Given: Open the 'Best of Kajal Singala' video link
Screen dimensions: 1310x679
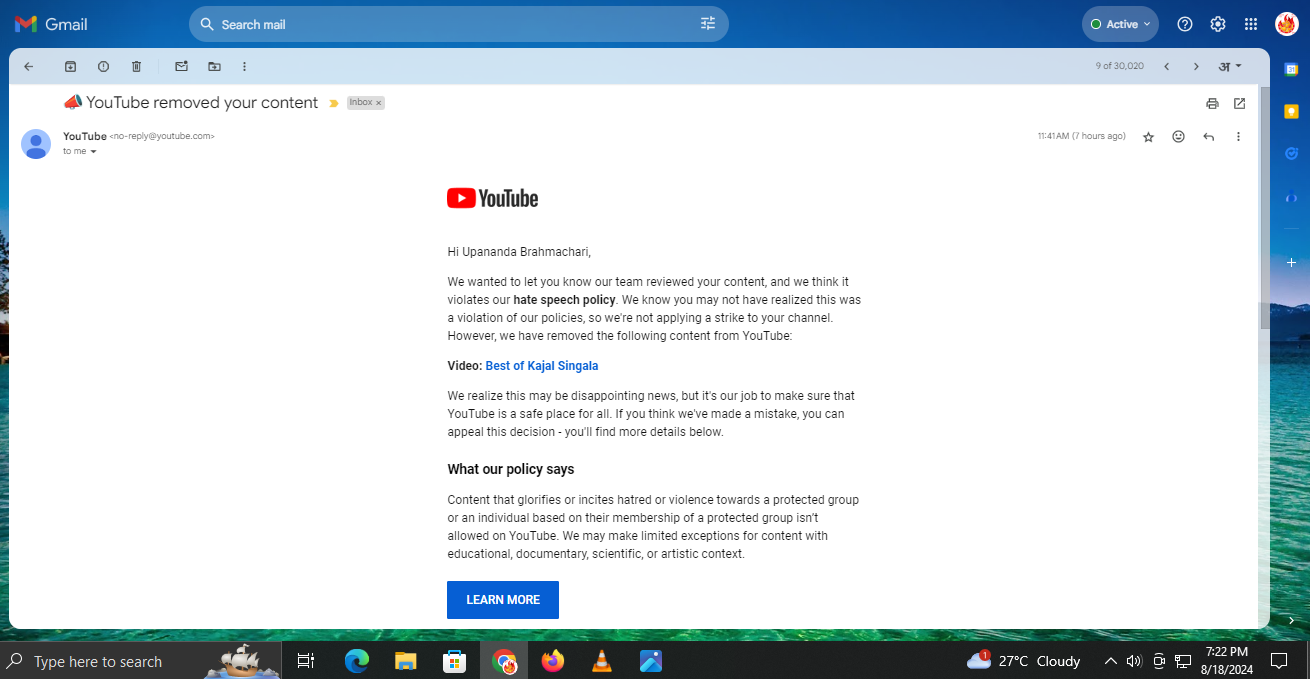Looking at the screenshot, I should pos(541,366).
